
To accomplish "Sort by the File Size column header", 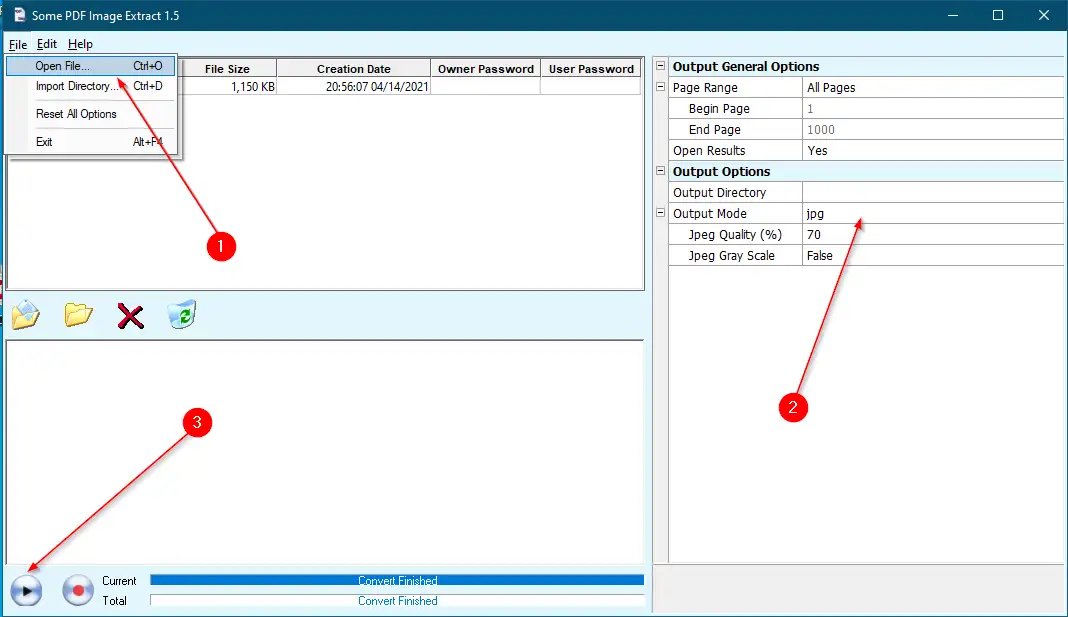I will pyautogui.click(x=227, y=69).
